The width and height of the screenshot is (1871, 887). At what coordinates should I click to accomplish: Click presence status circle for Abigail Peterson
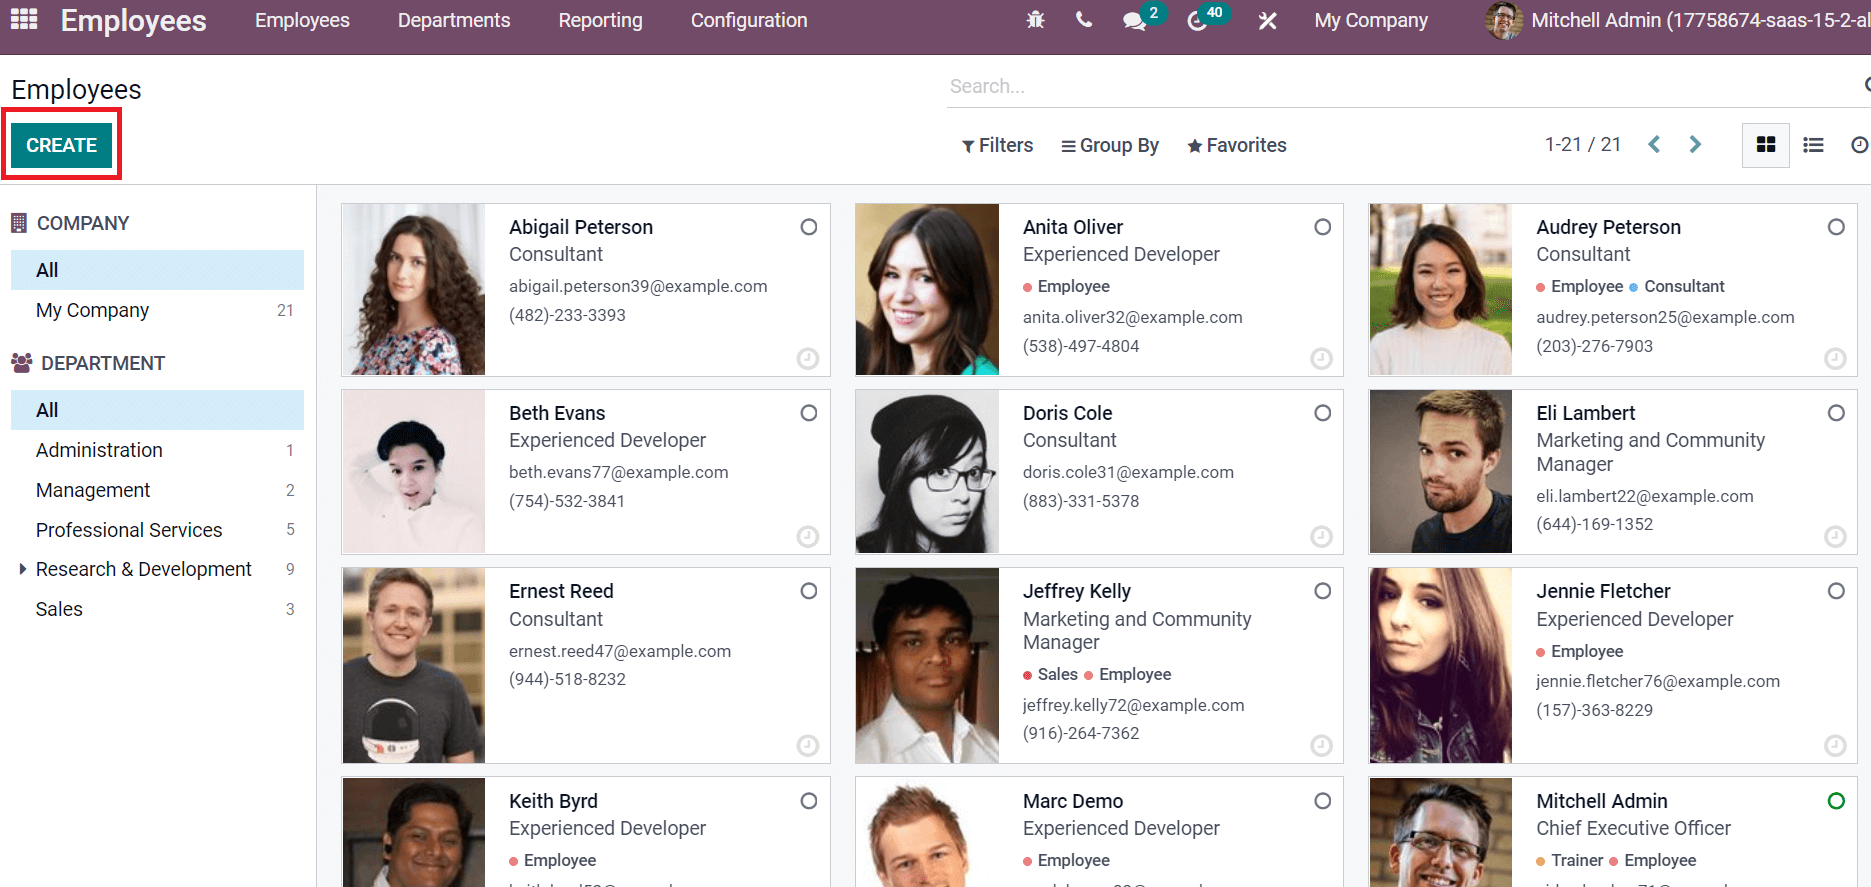809,227
